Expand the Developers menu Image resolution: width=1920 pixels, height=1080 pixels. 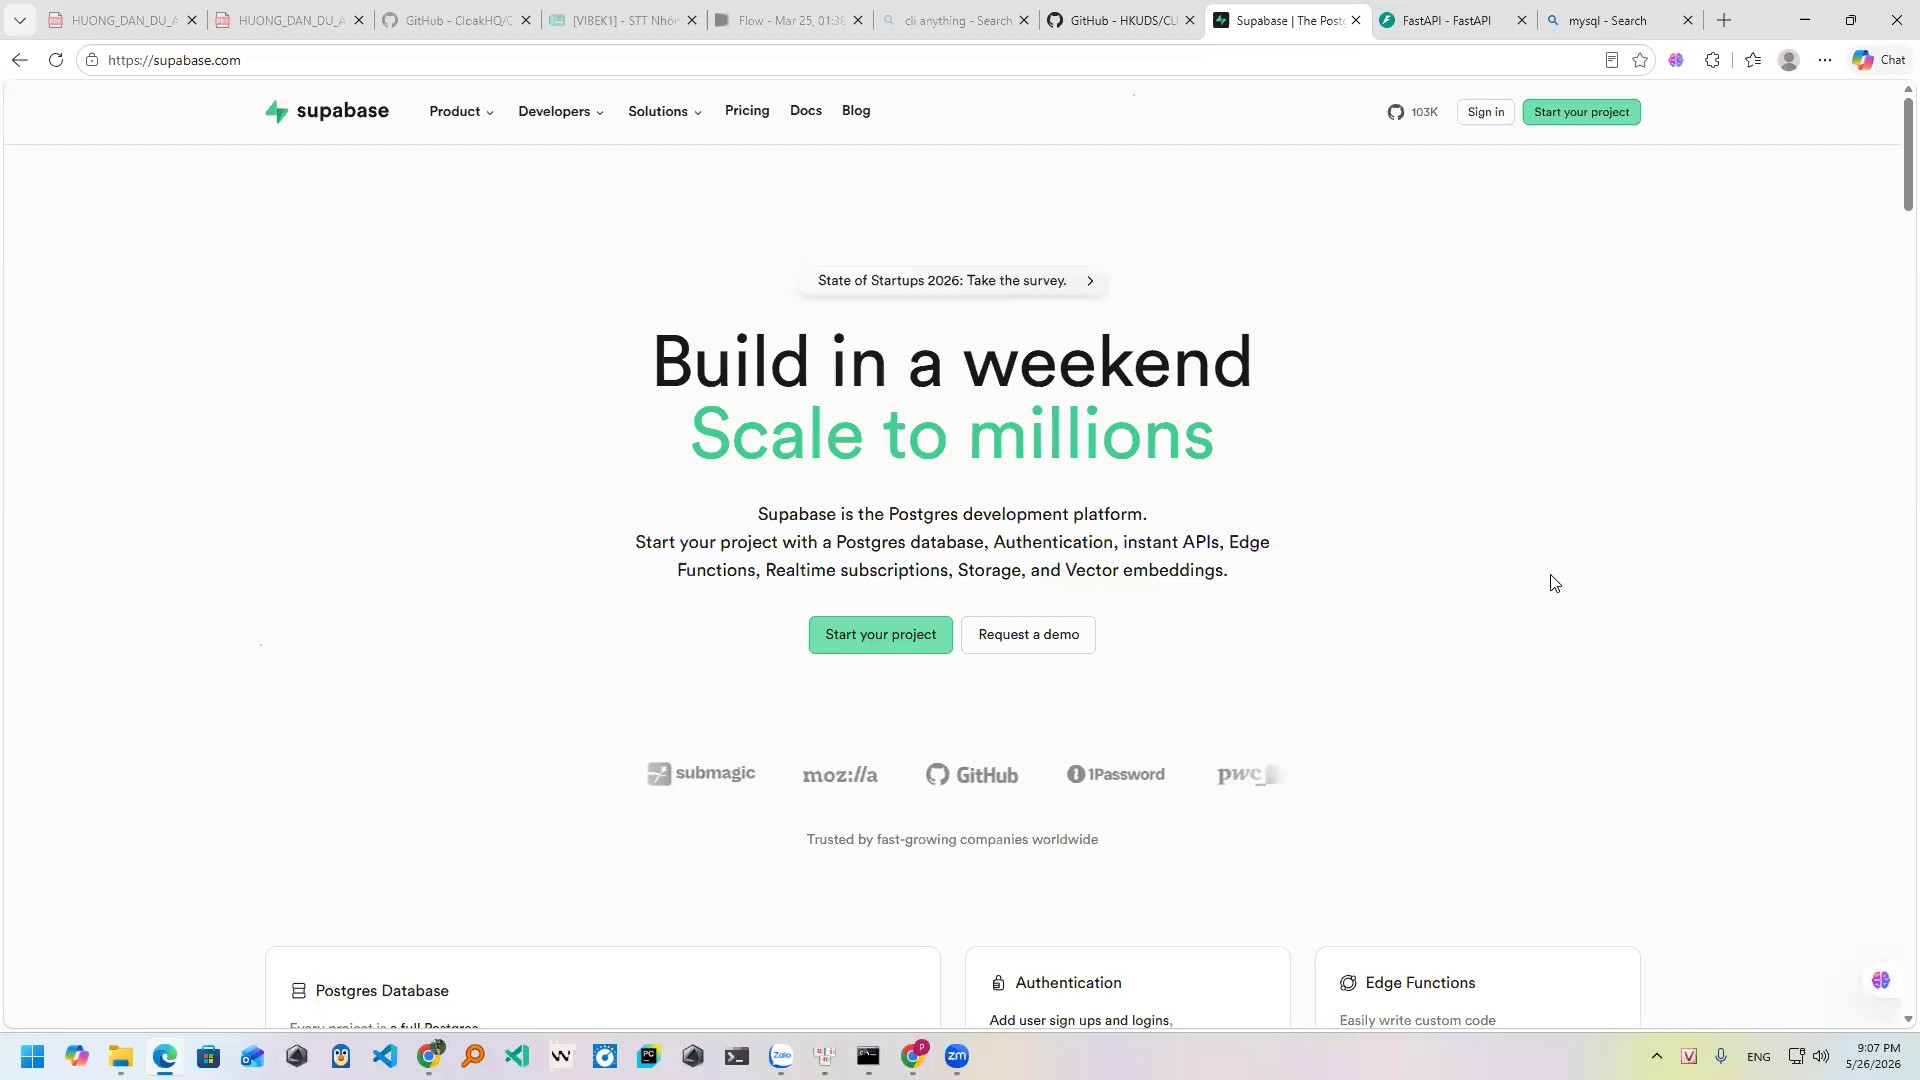click(x=561, y=111)
